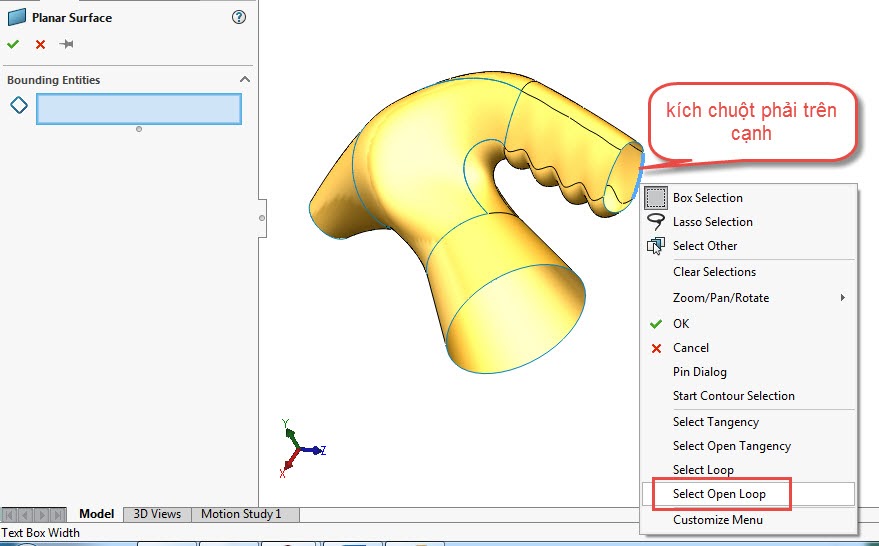Click the XYZ coordinate triad
The image size is (879, 546).
(x=301, y=449)
